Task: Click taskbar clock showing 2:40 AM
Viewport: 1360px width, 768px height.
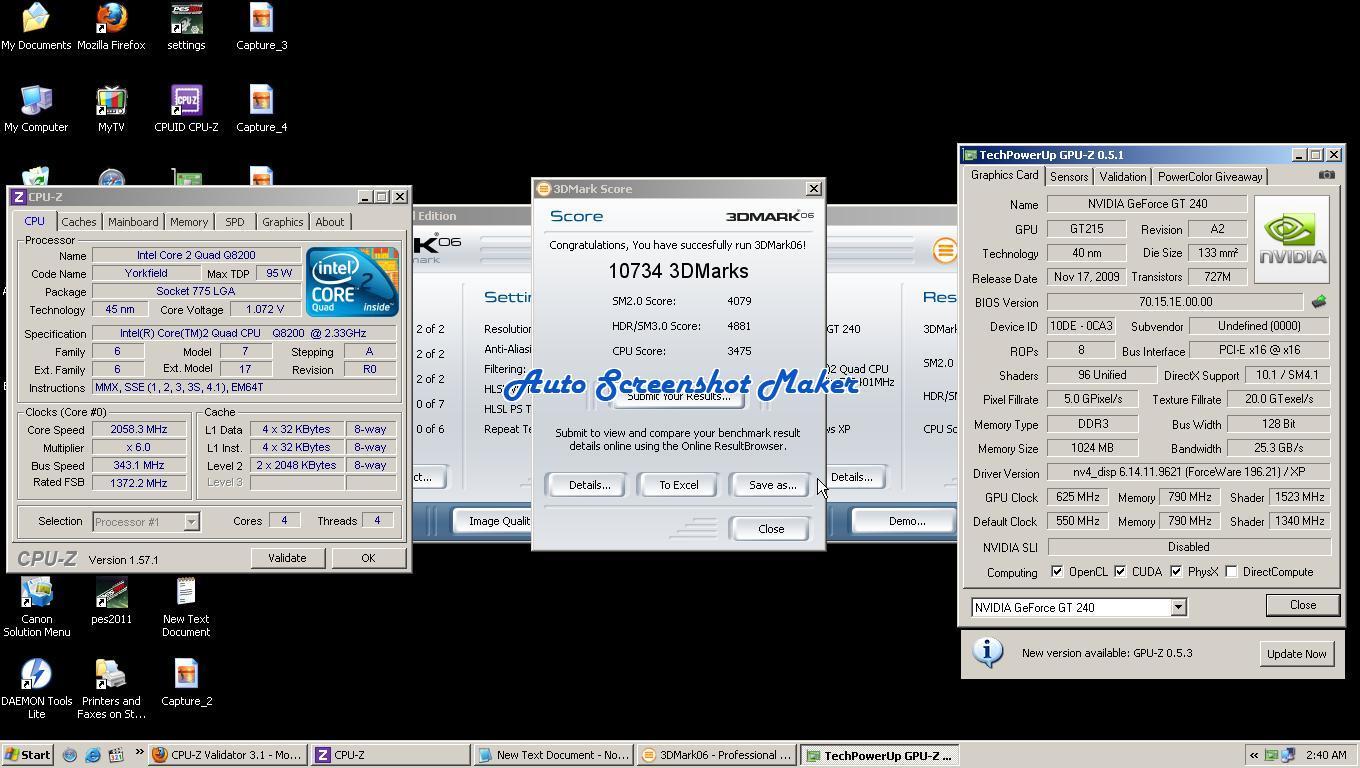Action: point(1325,755)
